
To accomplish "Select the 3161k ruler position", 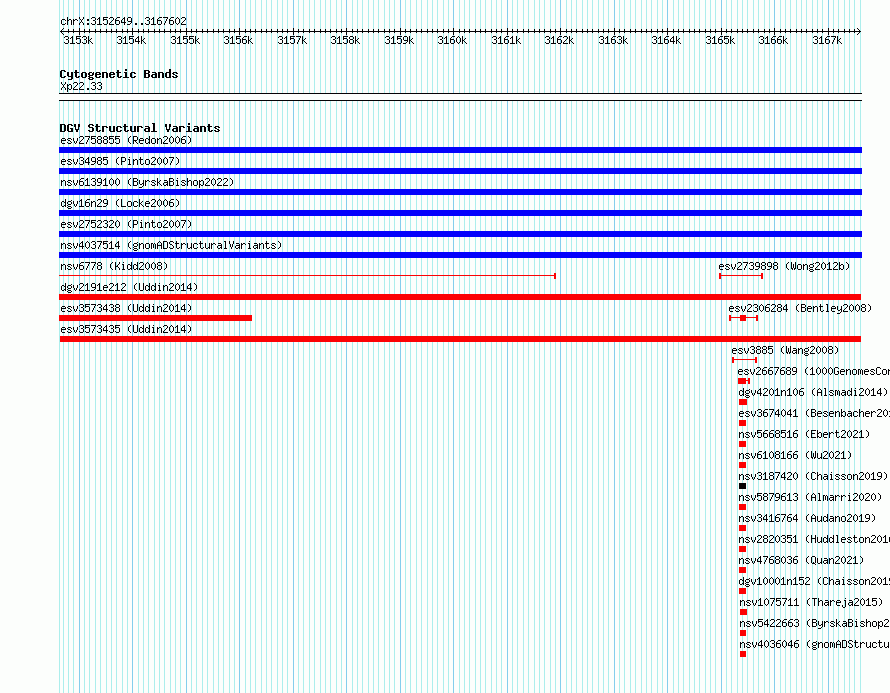I will click(506, 40).
